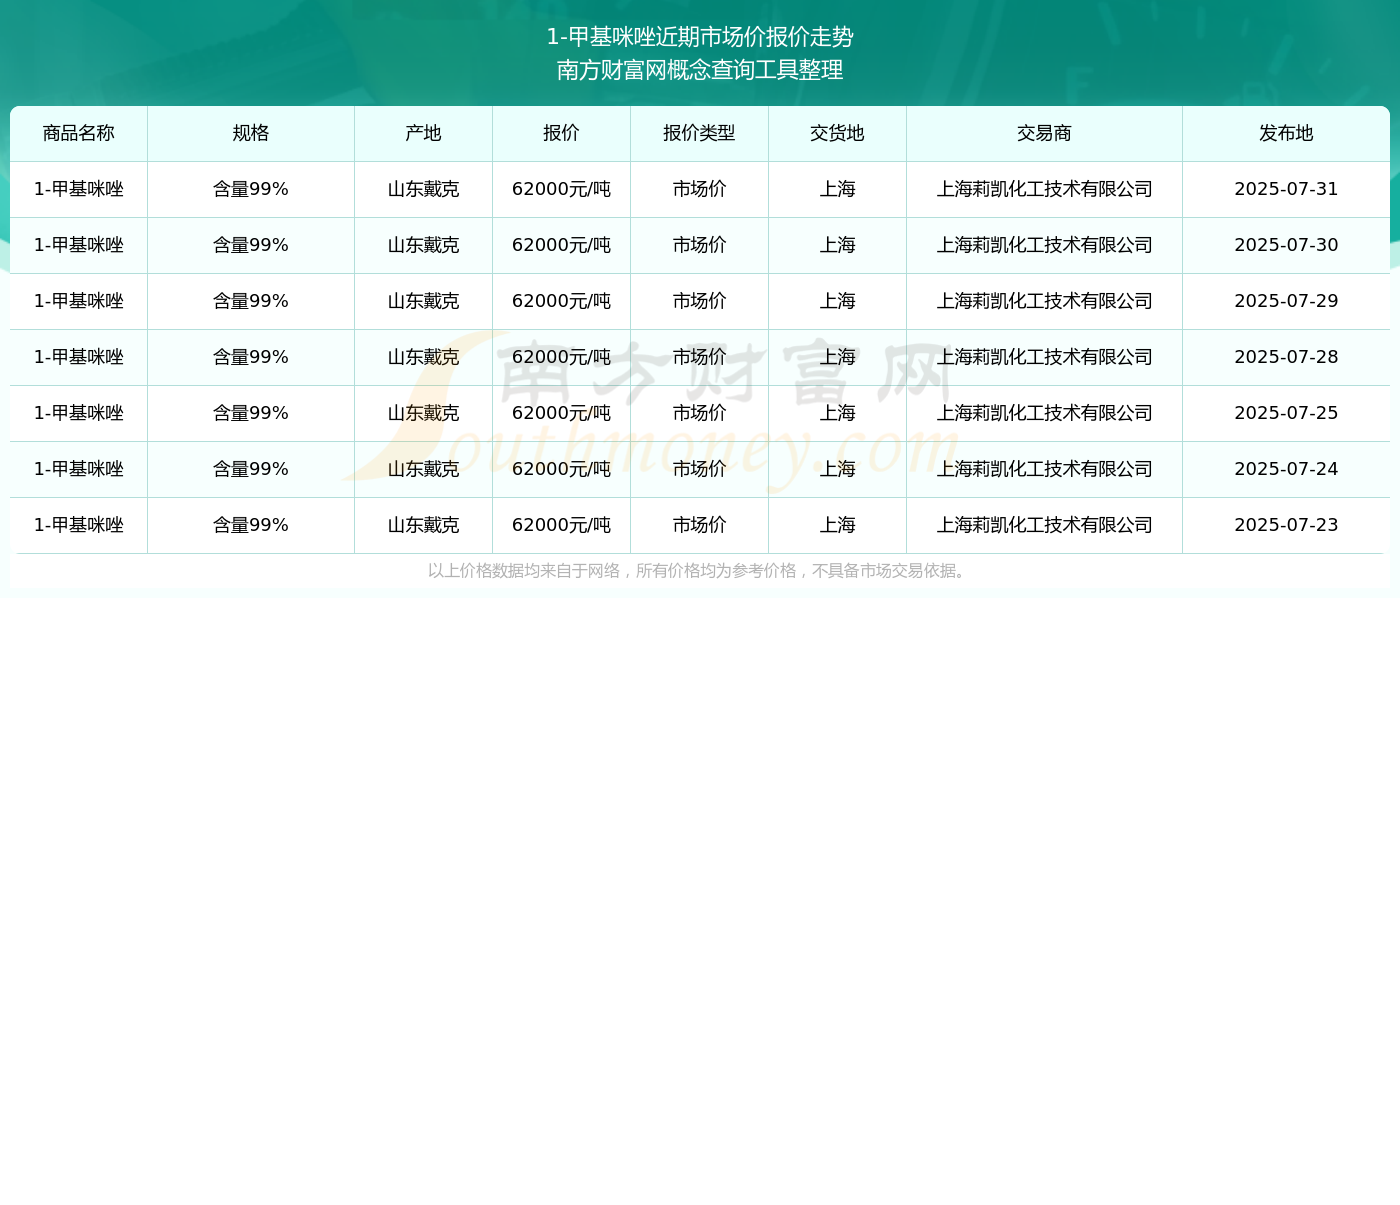The height and width of the screenshot is (1205, 1400).
Task: Click the 交易商 column header
Action: (1044, 133)
